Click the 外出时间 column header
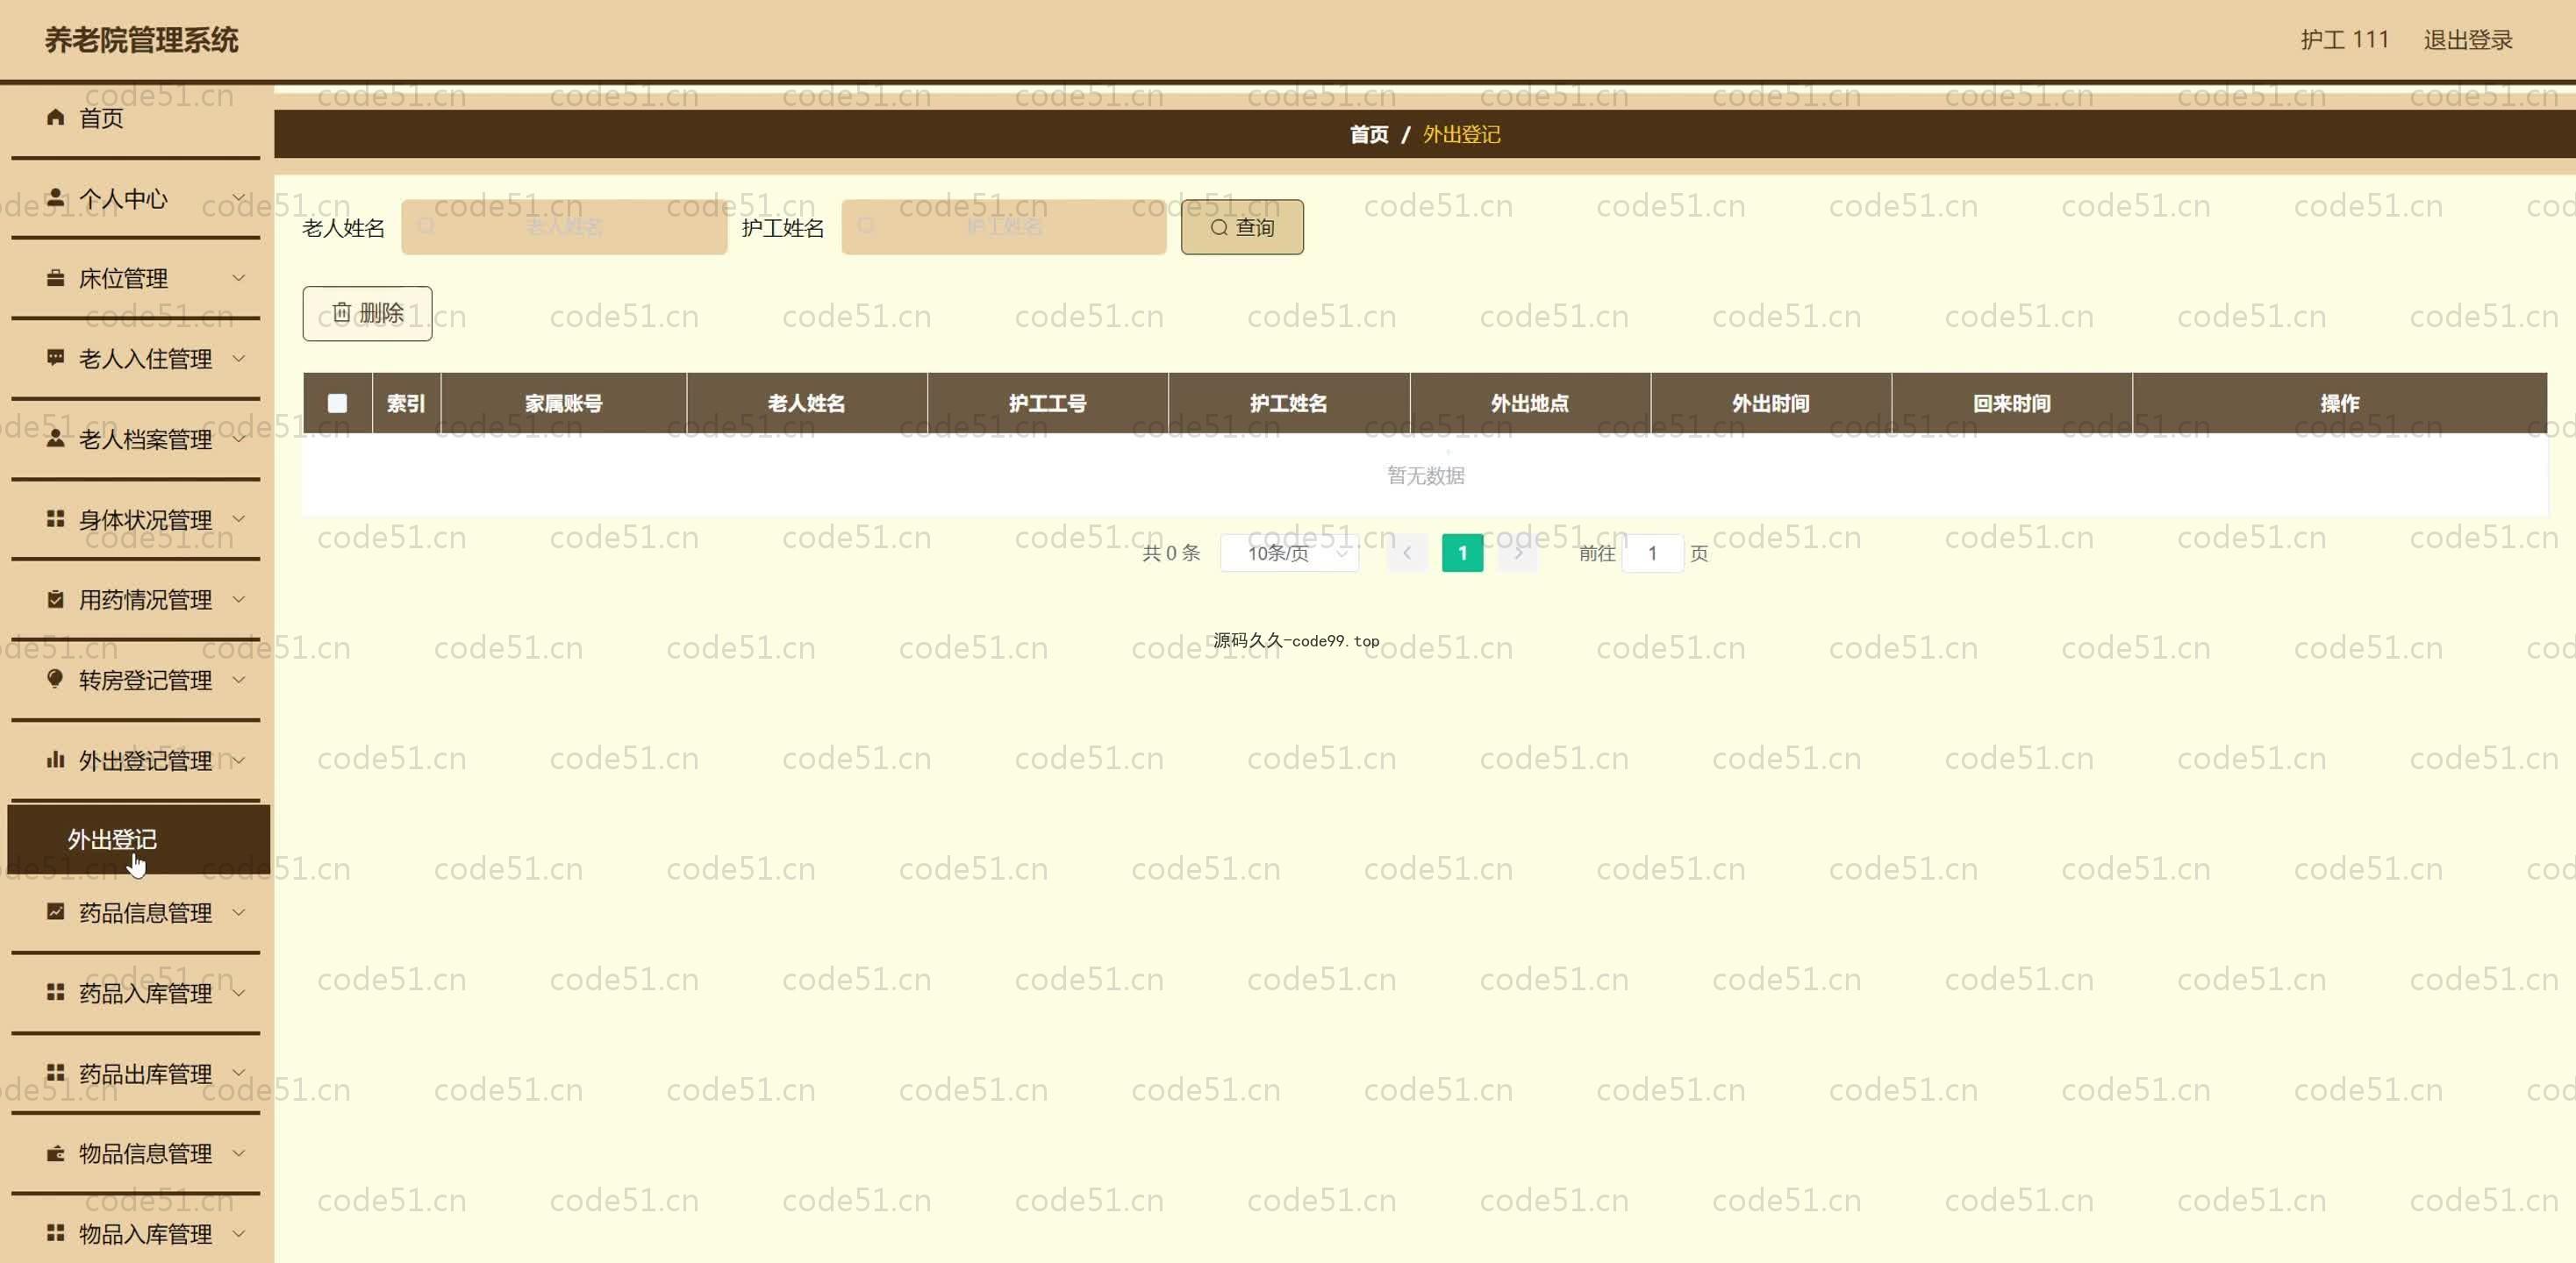The height and width of the screenshot is (1263, 2576). coord(1771,403)
